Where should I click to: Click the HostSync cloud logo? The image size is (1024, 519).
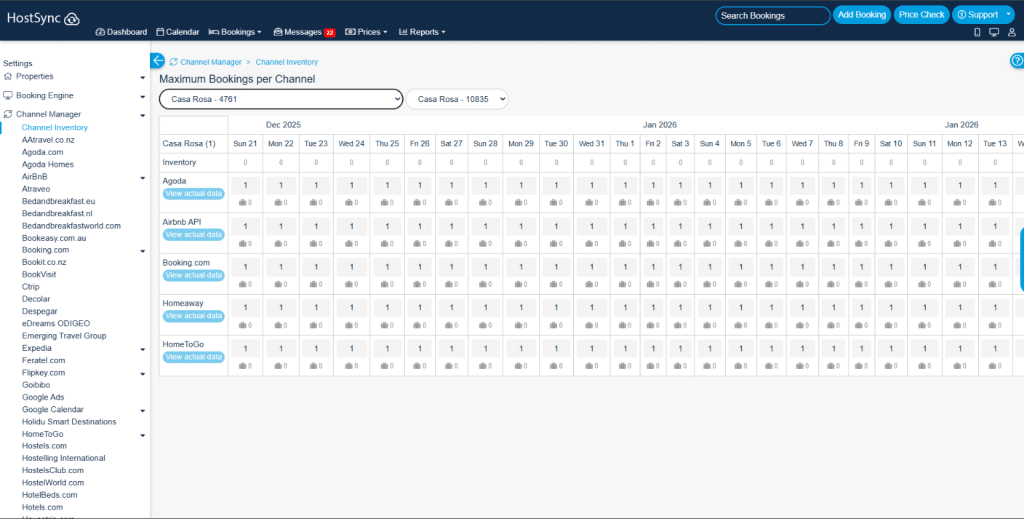click(x=72, y=18)
